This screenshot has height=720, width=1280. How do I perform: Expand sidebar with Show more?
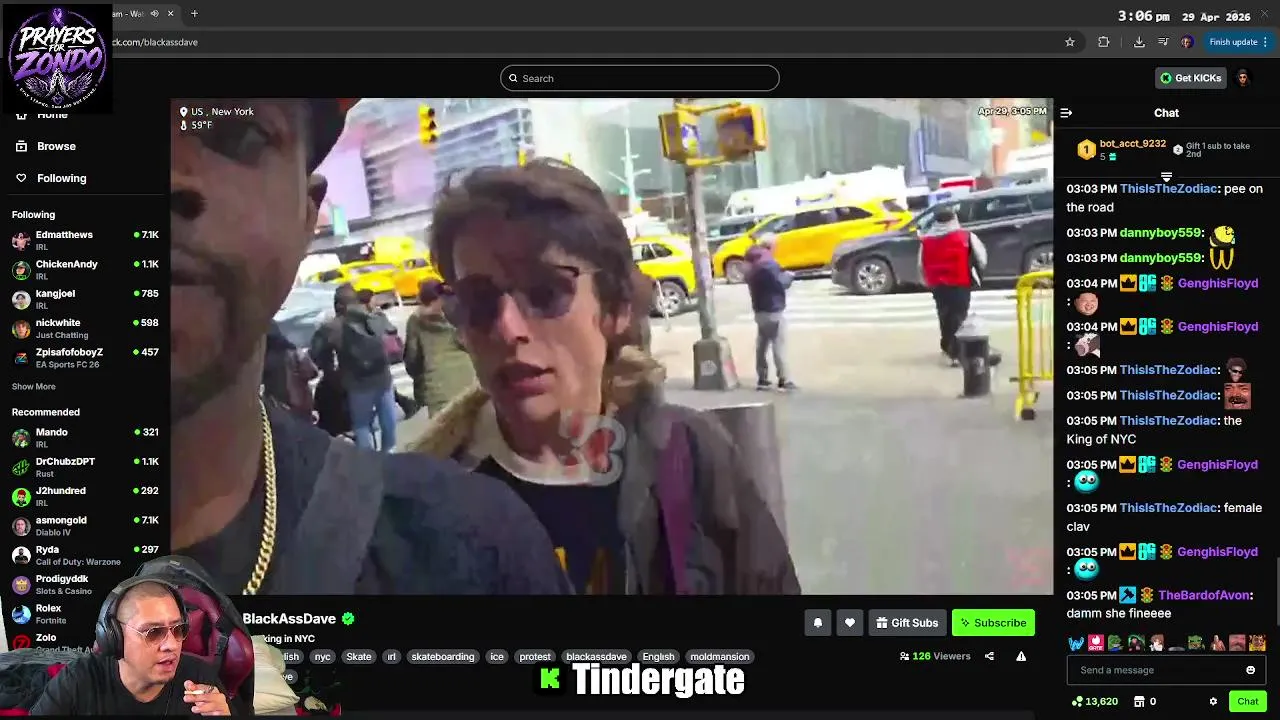[34, 387]
